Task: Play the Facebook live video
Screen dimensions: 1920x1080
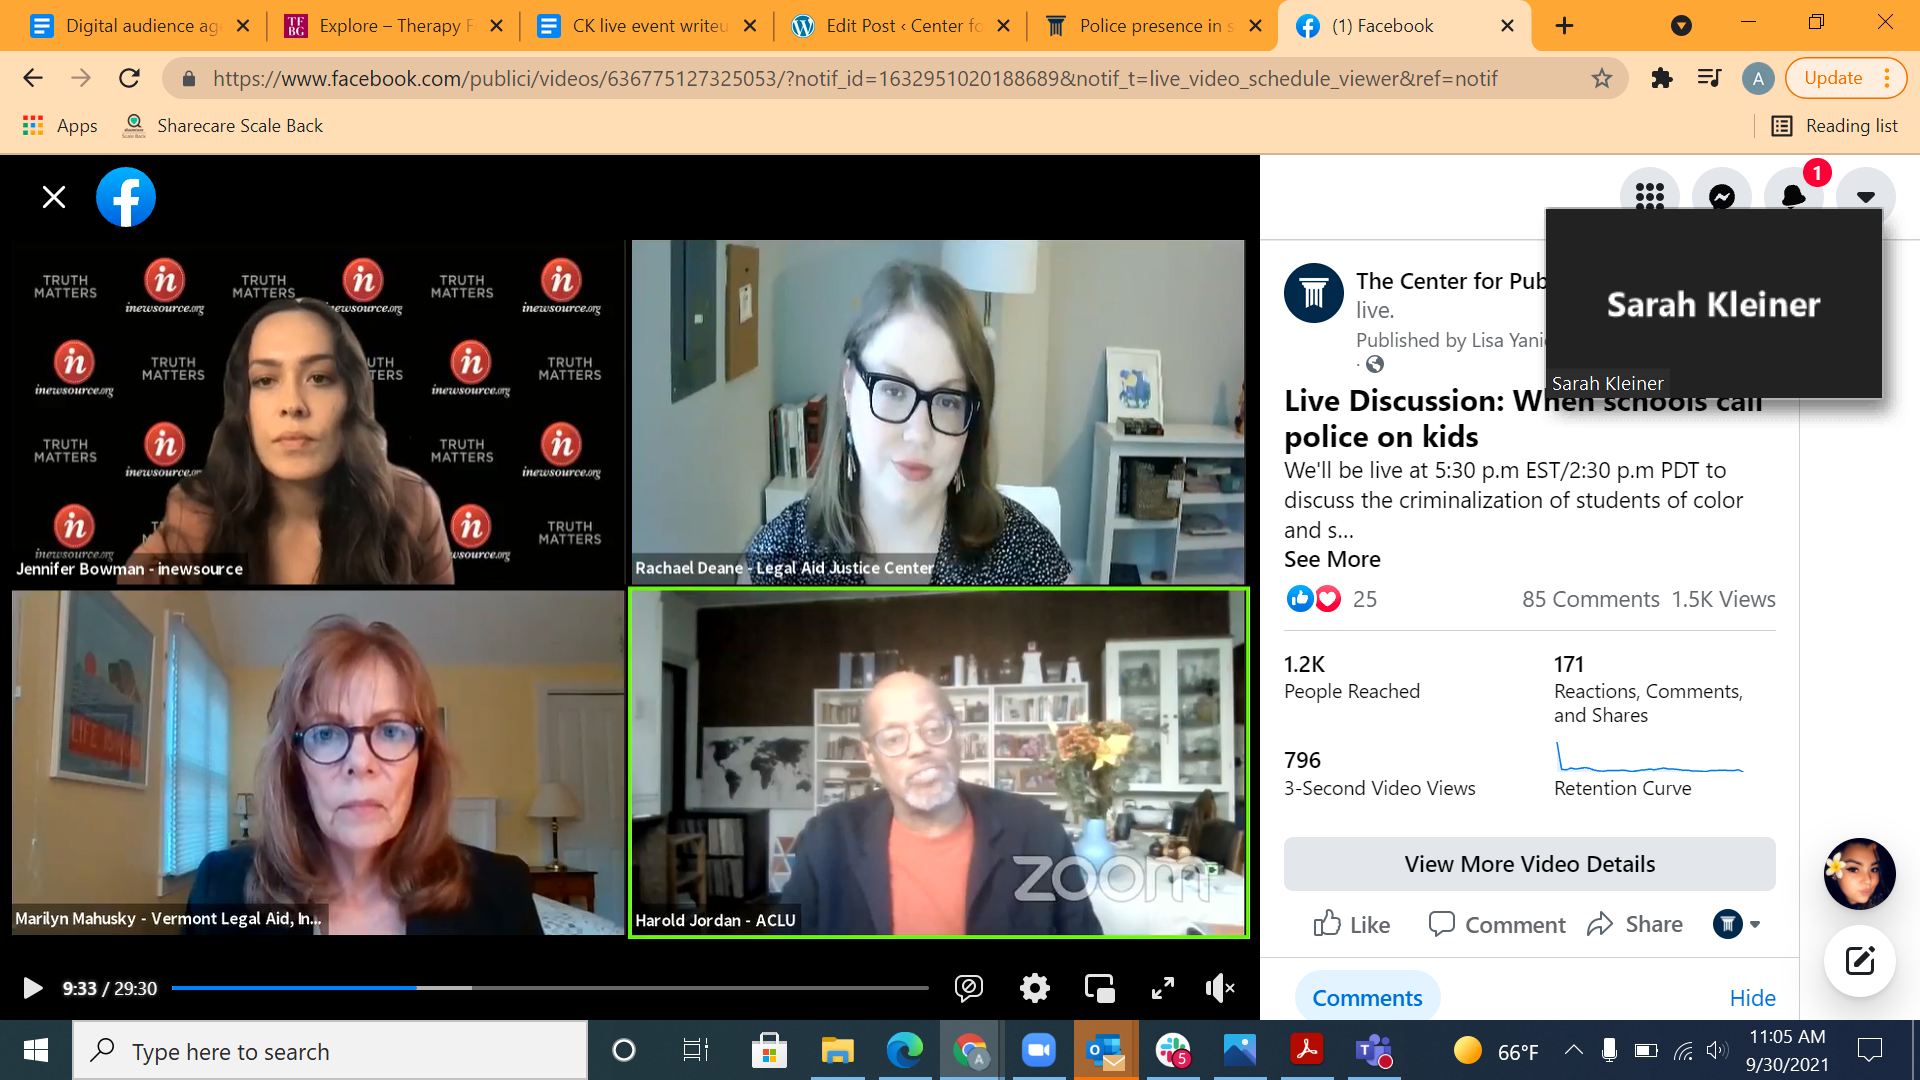Action: point(32,988)
